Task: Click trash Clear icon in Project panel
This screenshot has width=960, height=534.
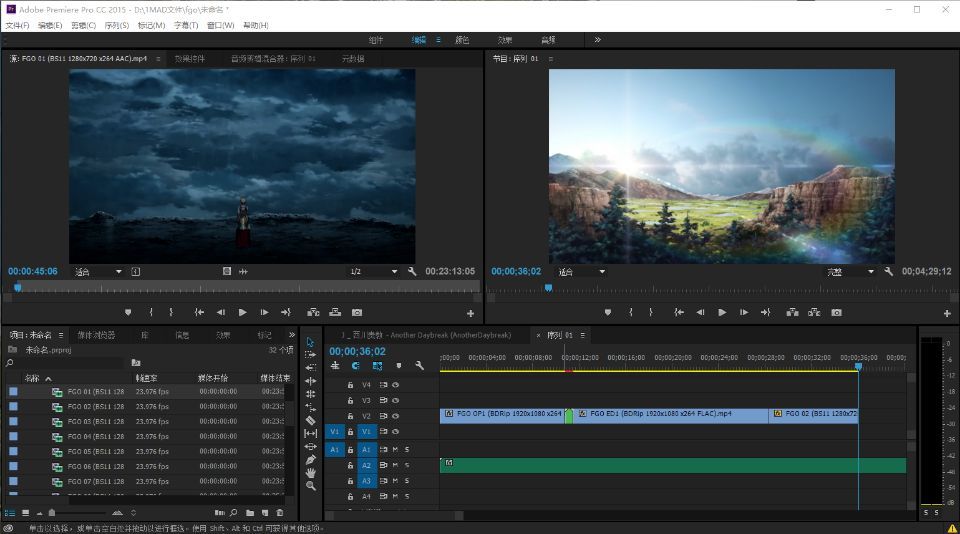Action: [x=280, y=513]
